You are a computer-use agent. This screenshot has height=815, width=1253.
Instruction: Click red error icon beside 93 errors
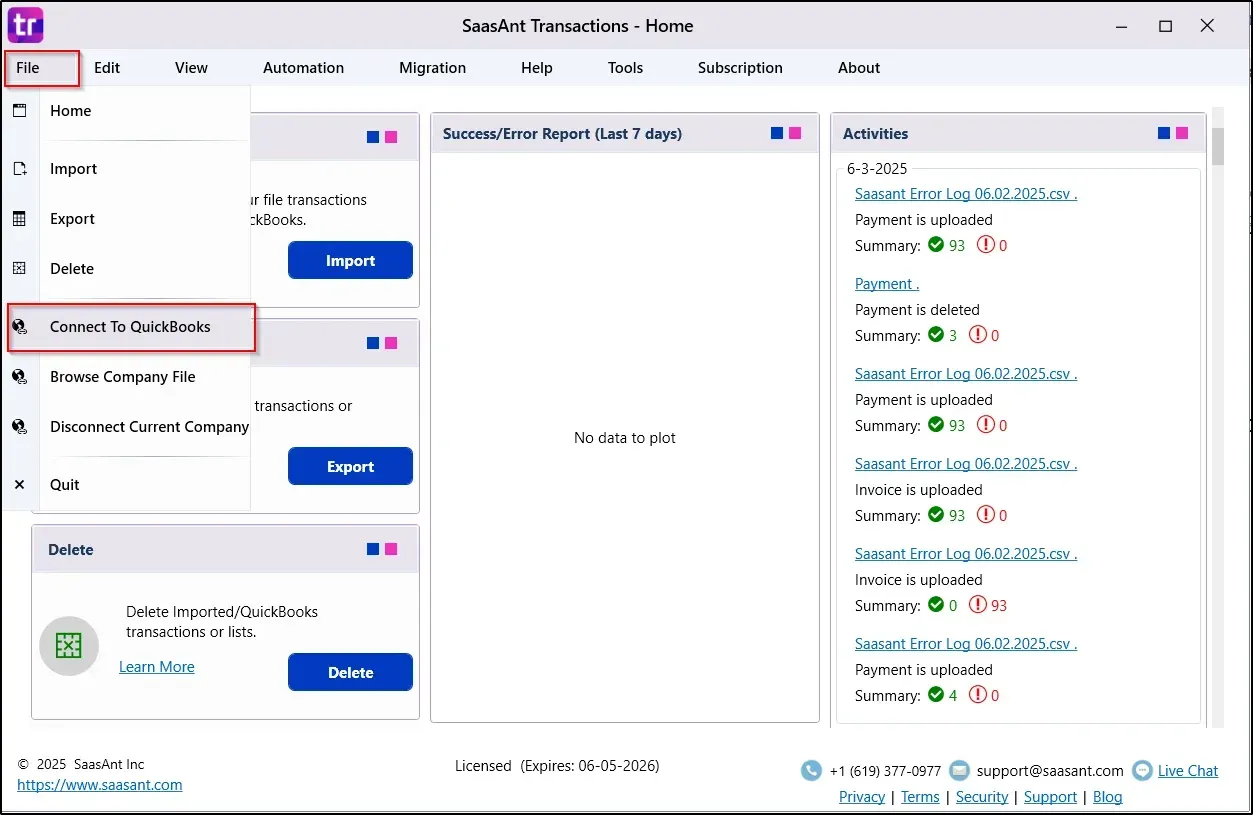pos(978,605)
